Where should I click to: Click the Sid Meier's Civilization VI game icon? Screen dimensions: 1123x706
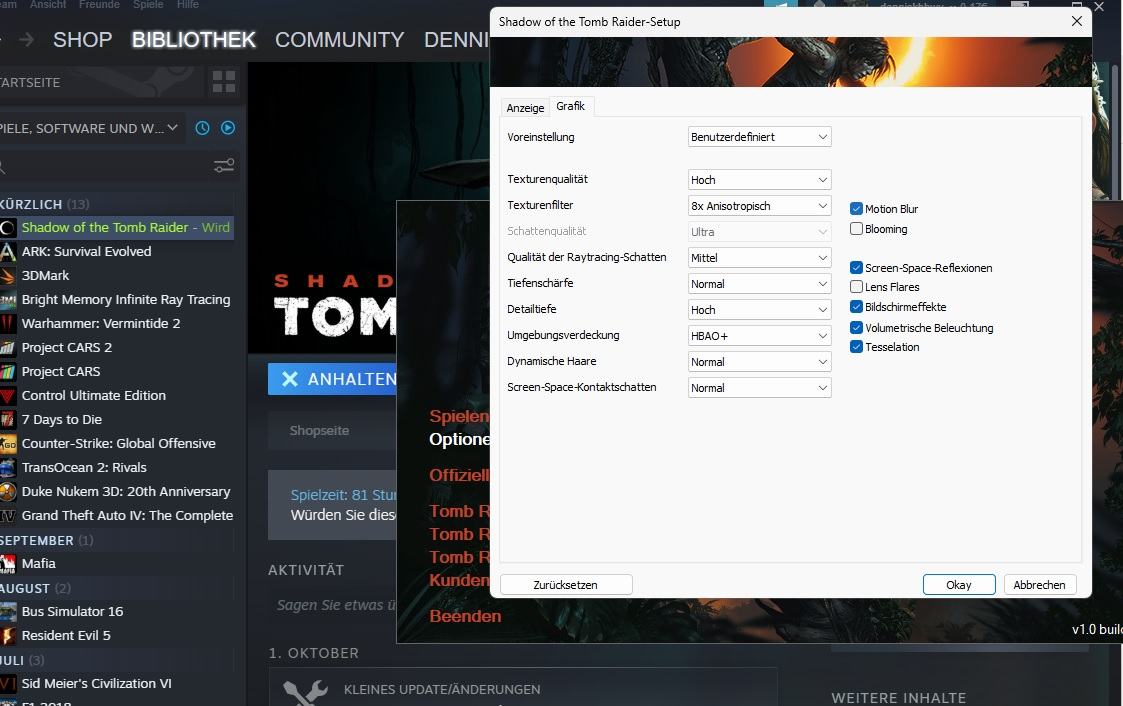[8, 684]
